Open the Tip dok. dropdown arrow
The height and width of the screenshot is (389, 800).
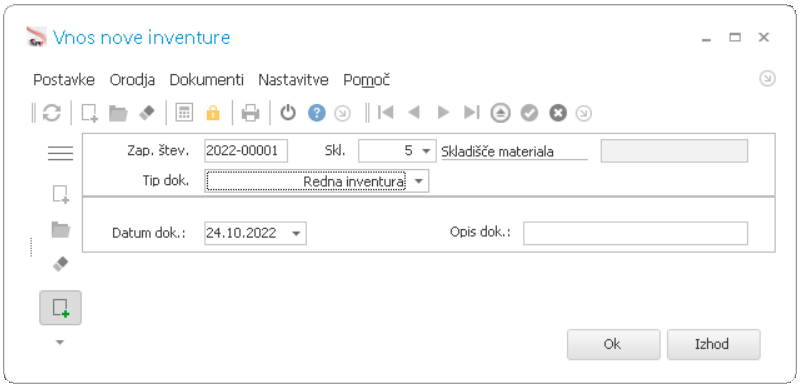click(418, 182)
